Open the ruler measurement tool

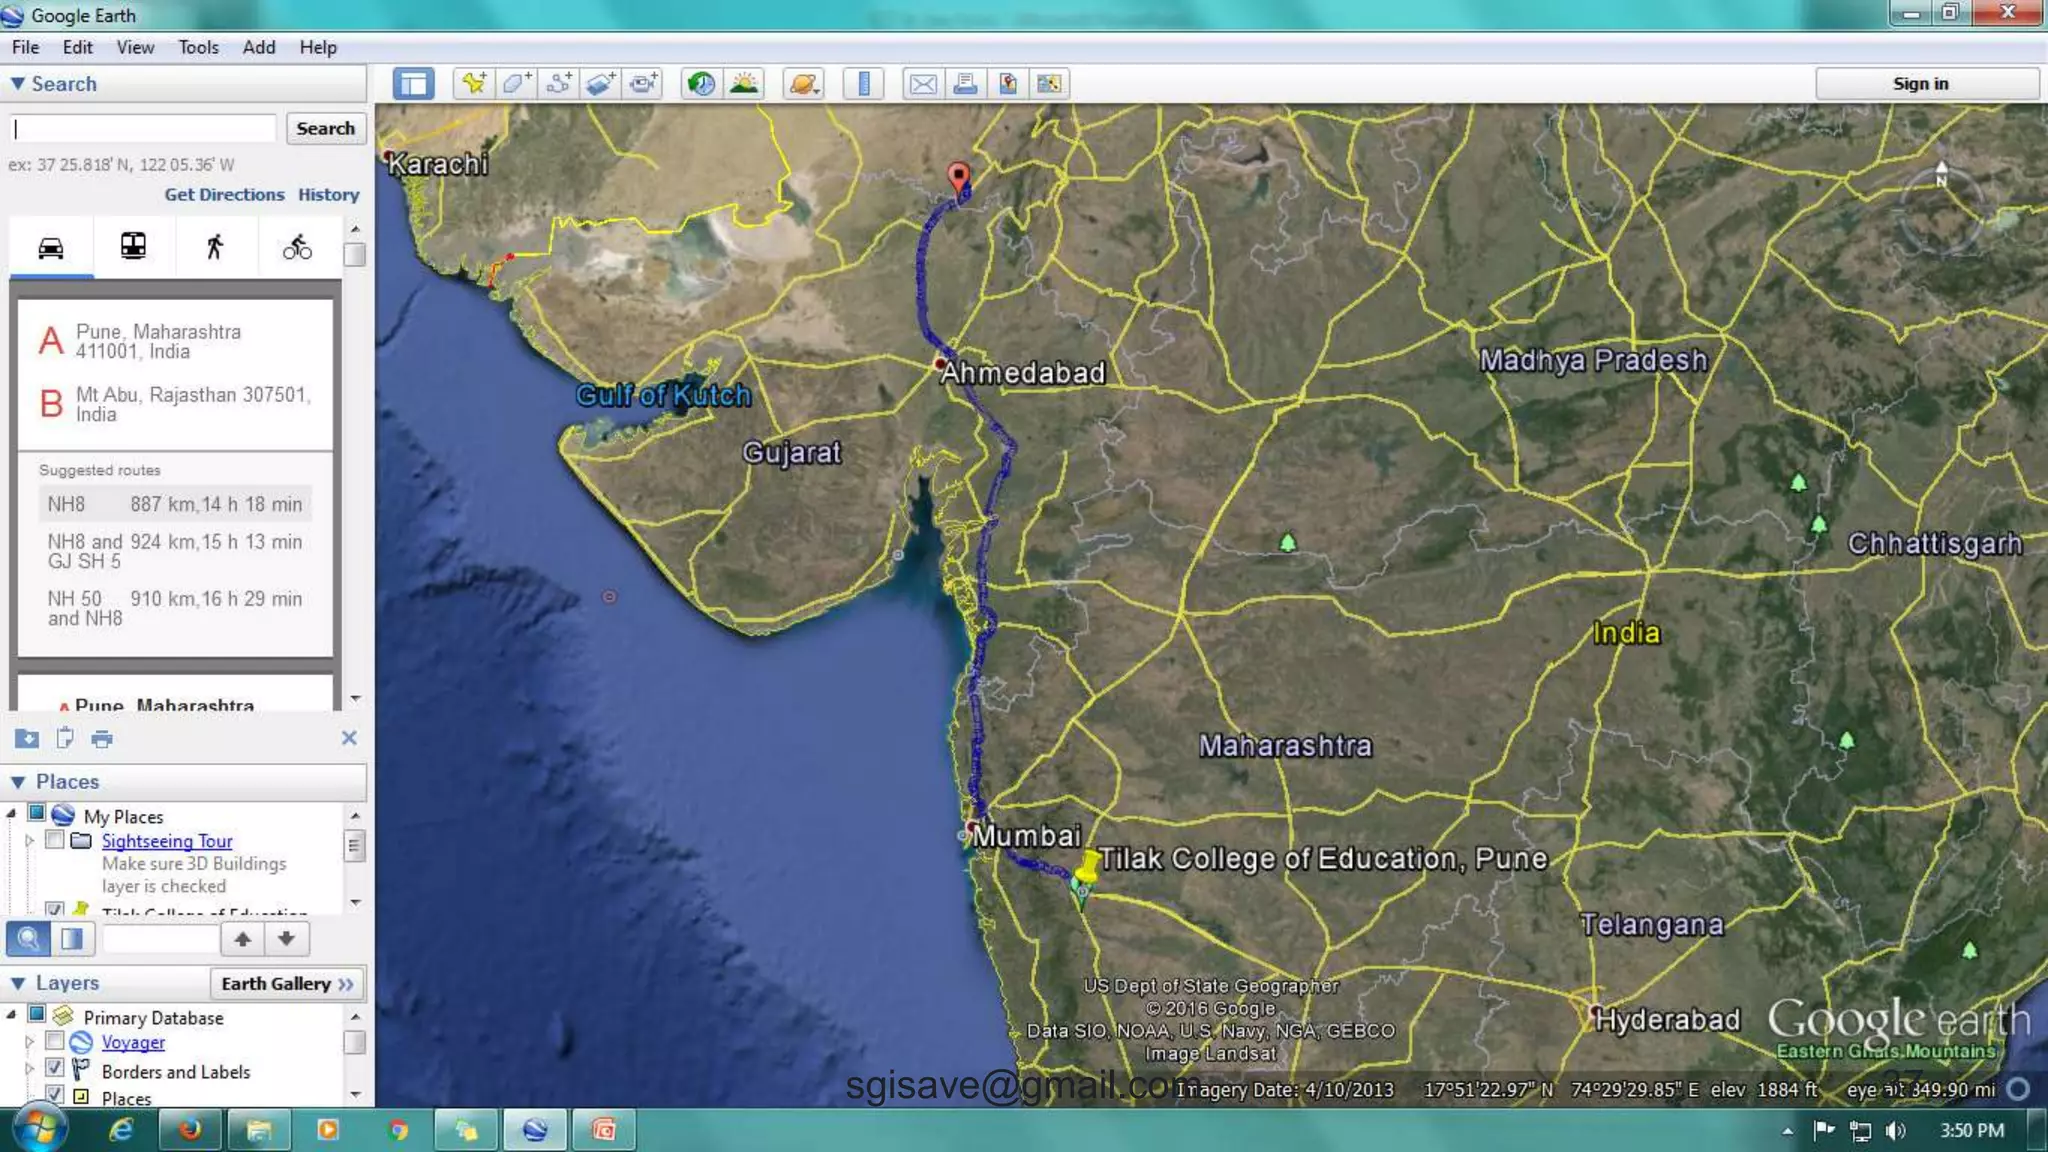click(x=863, y=83)
